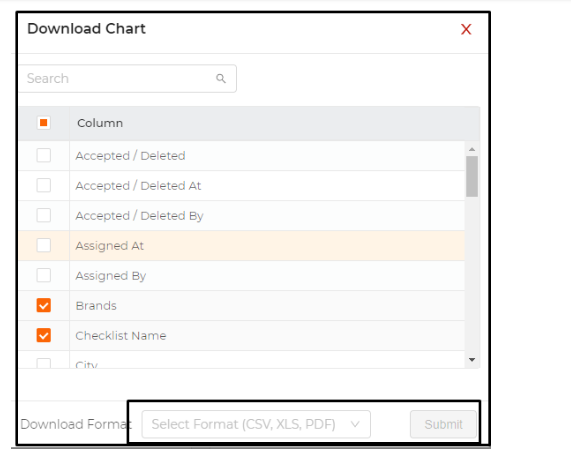
Task: Check the Accepted / Deleted checkbox
Action: (x=43, y=155)
